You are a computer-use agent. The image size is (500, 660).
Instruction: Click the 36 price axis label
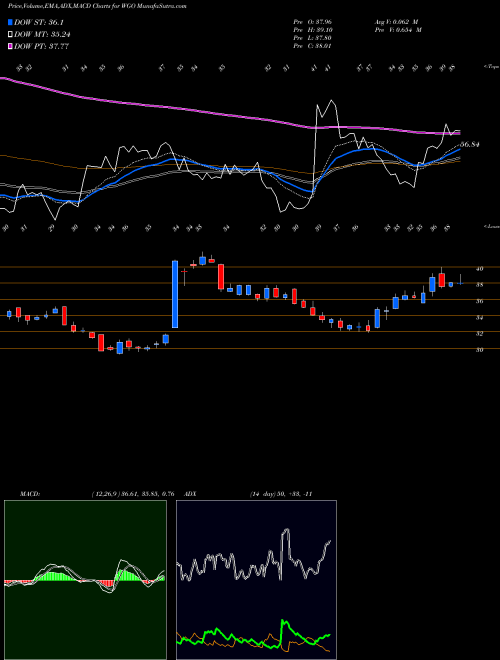[479, 301]
